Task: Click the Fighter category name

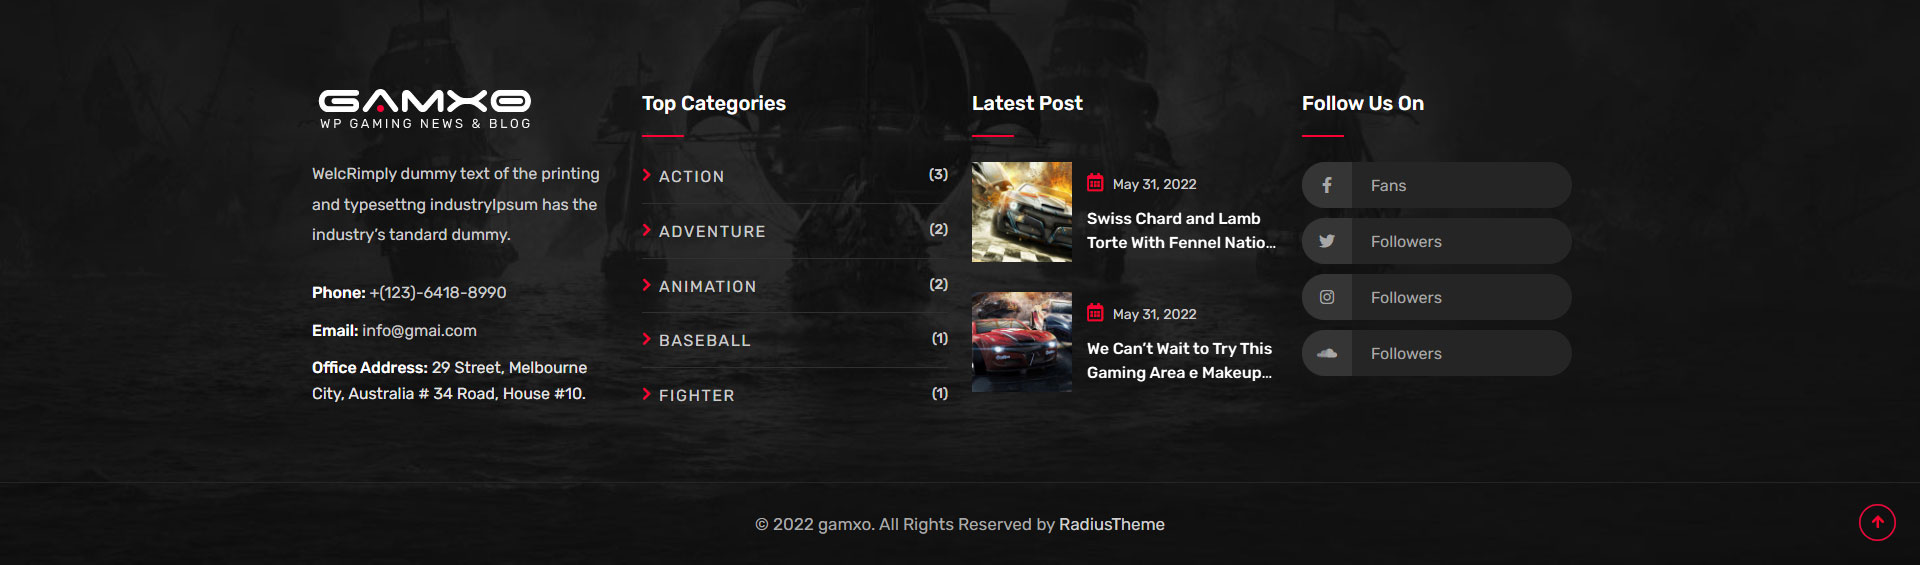Action: [x=696, y=395]
